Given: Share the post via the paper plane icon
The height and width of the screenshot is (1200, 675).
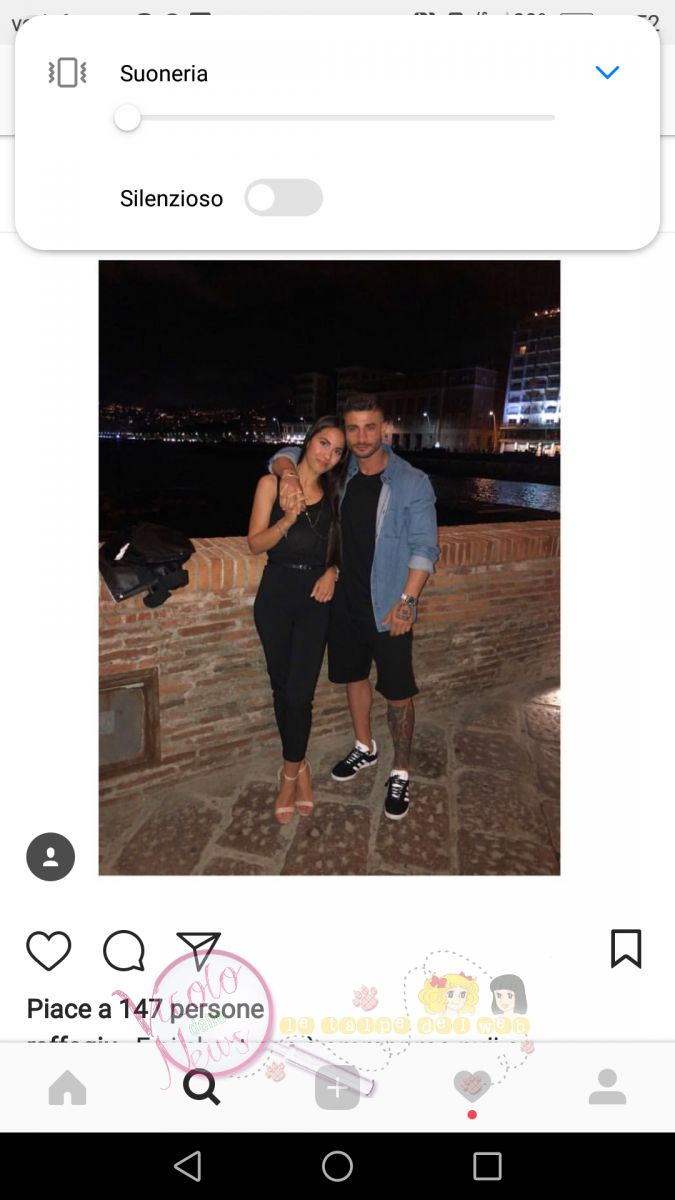Looking at the screenshot, I should 198,950.
